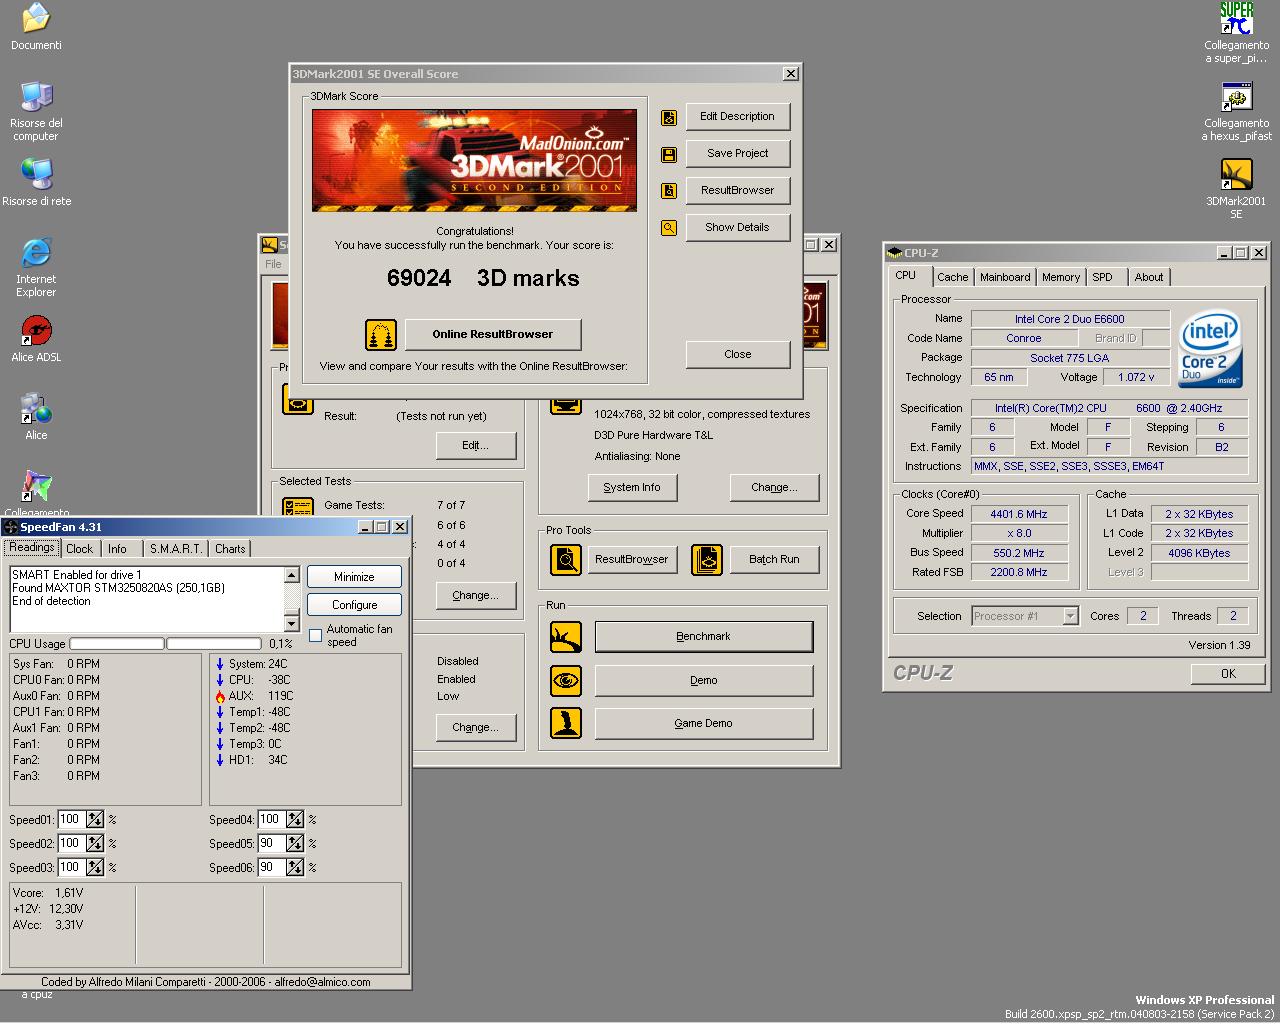Click the Selected Tests Change... button
Image resolution: width=1280 pixels, height=1024 pixels.
point(475,596)
